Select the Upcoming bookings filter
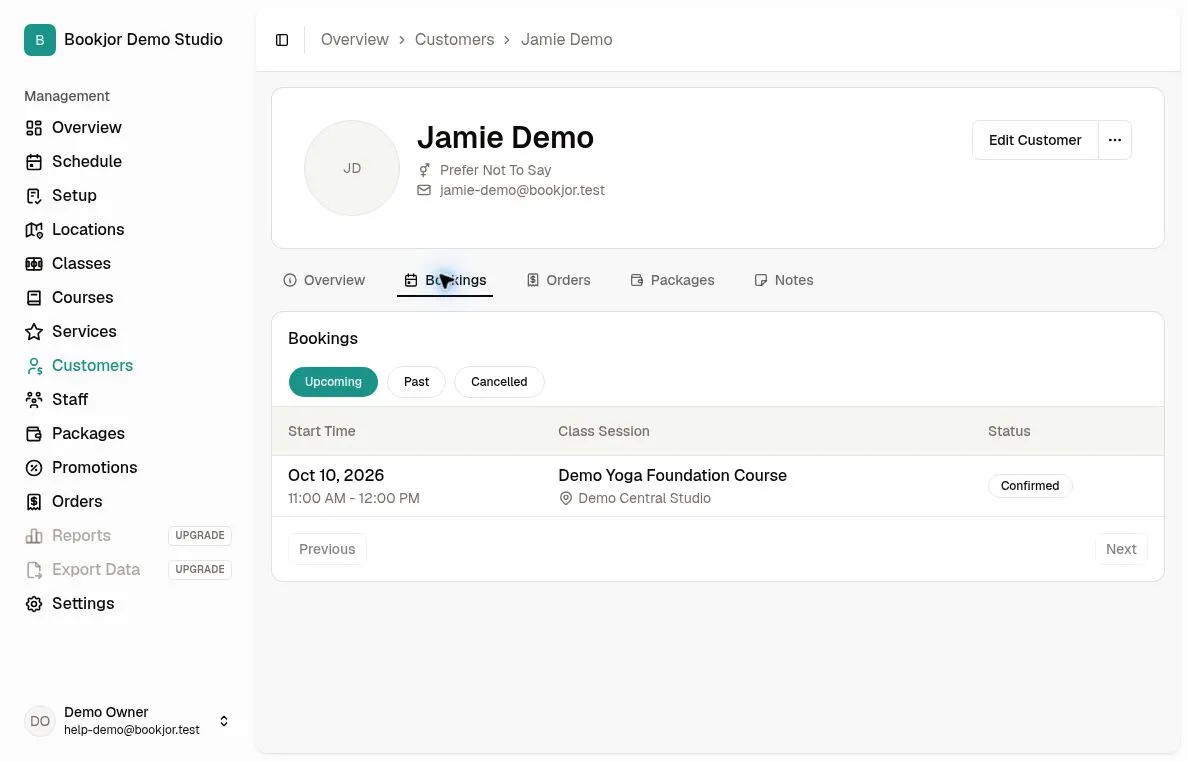Image resolution: width=1188 pixels, height=761 pixels. tap(333, 382)
